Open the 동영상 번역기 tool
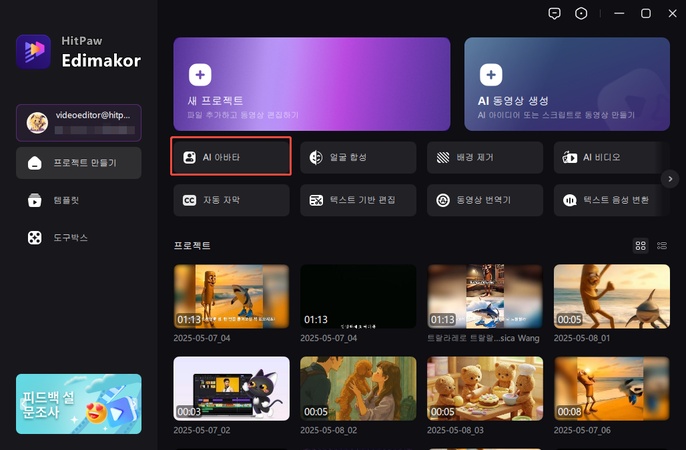This screenshot has width=686, height=450. click(485, 200)
